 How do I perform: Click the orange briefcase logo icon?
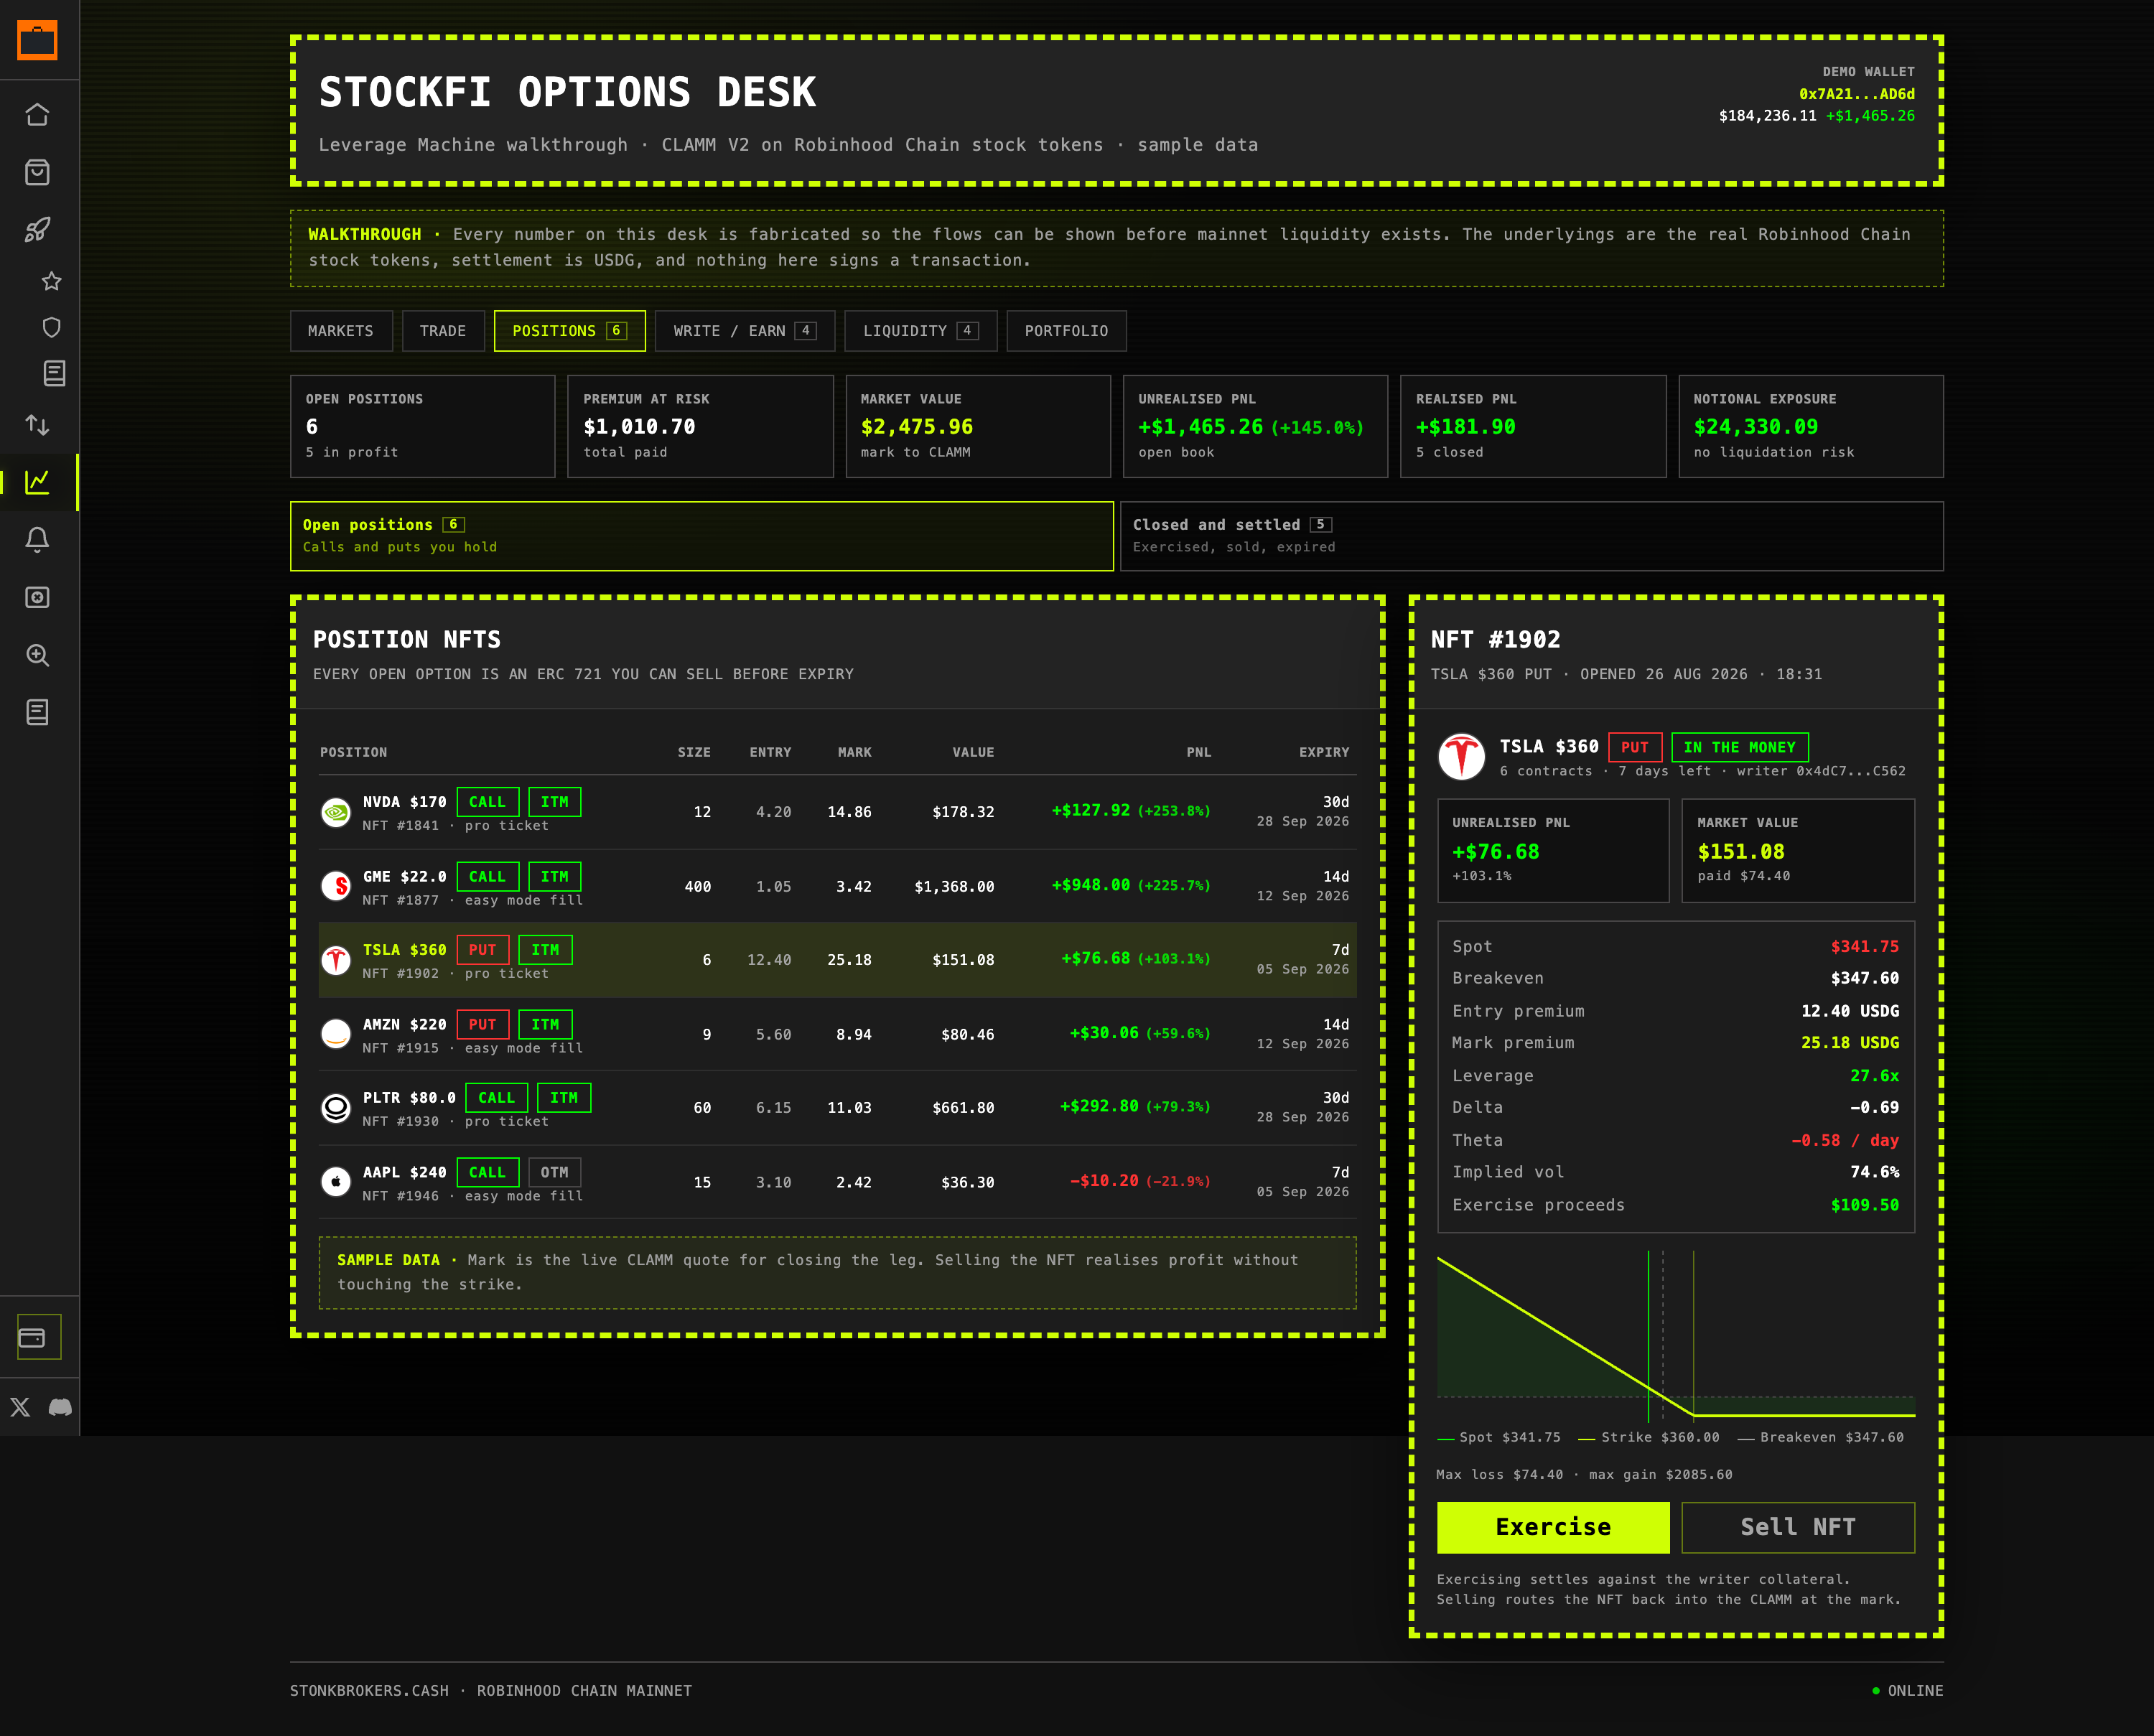(37, 40)
